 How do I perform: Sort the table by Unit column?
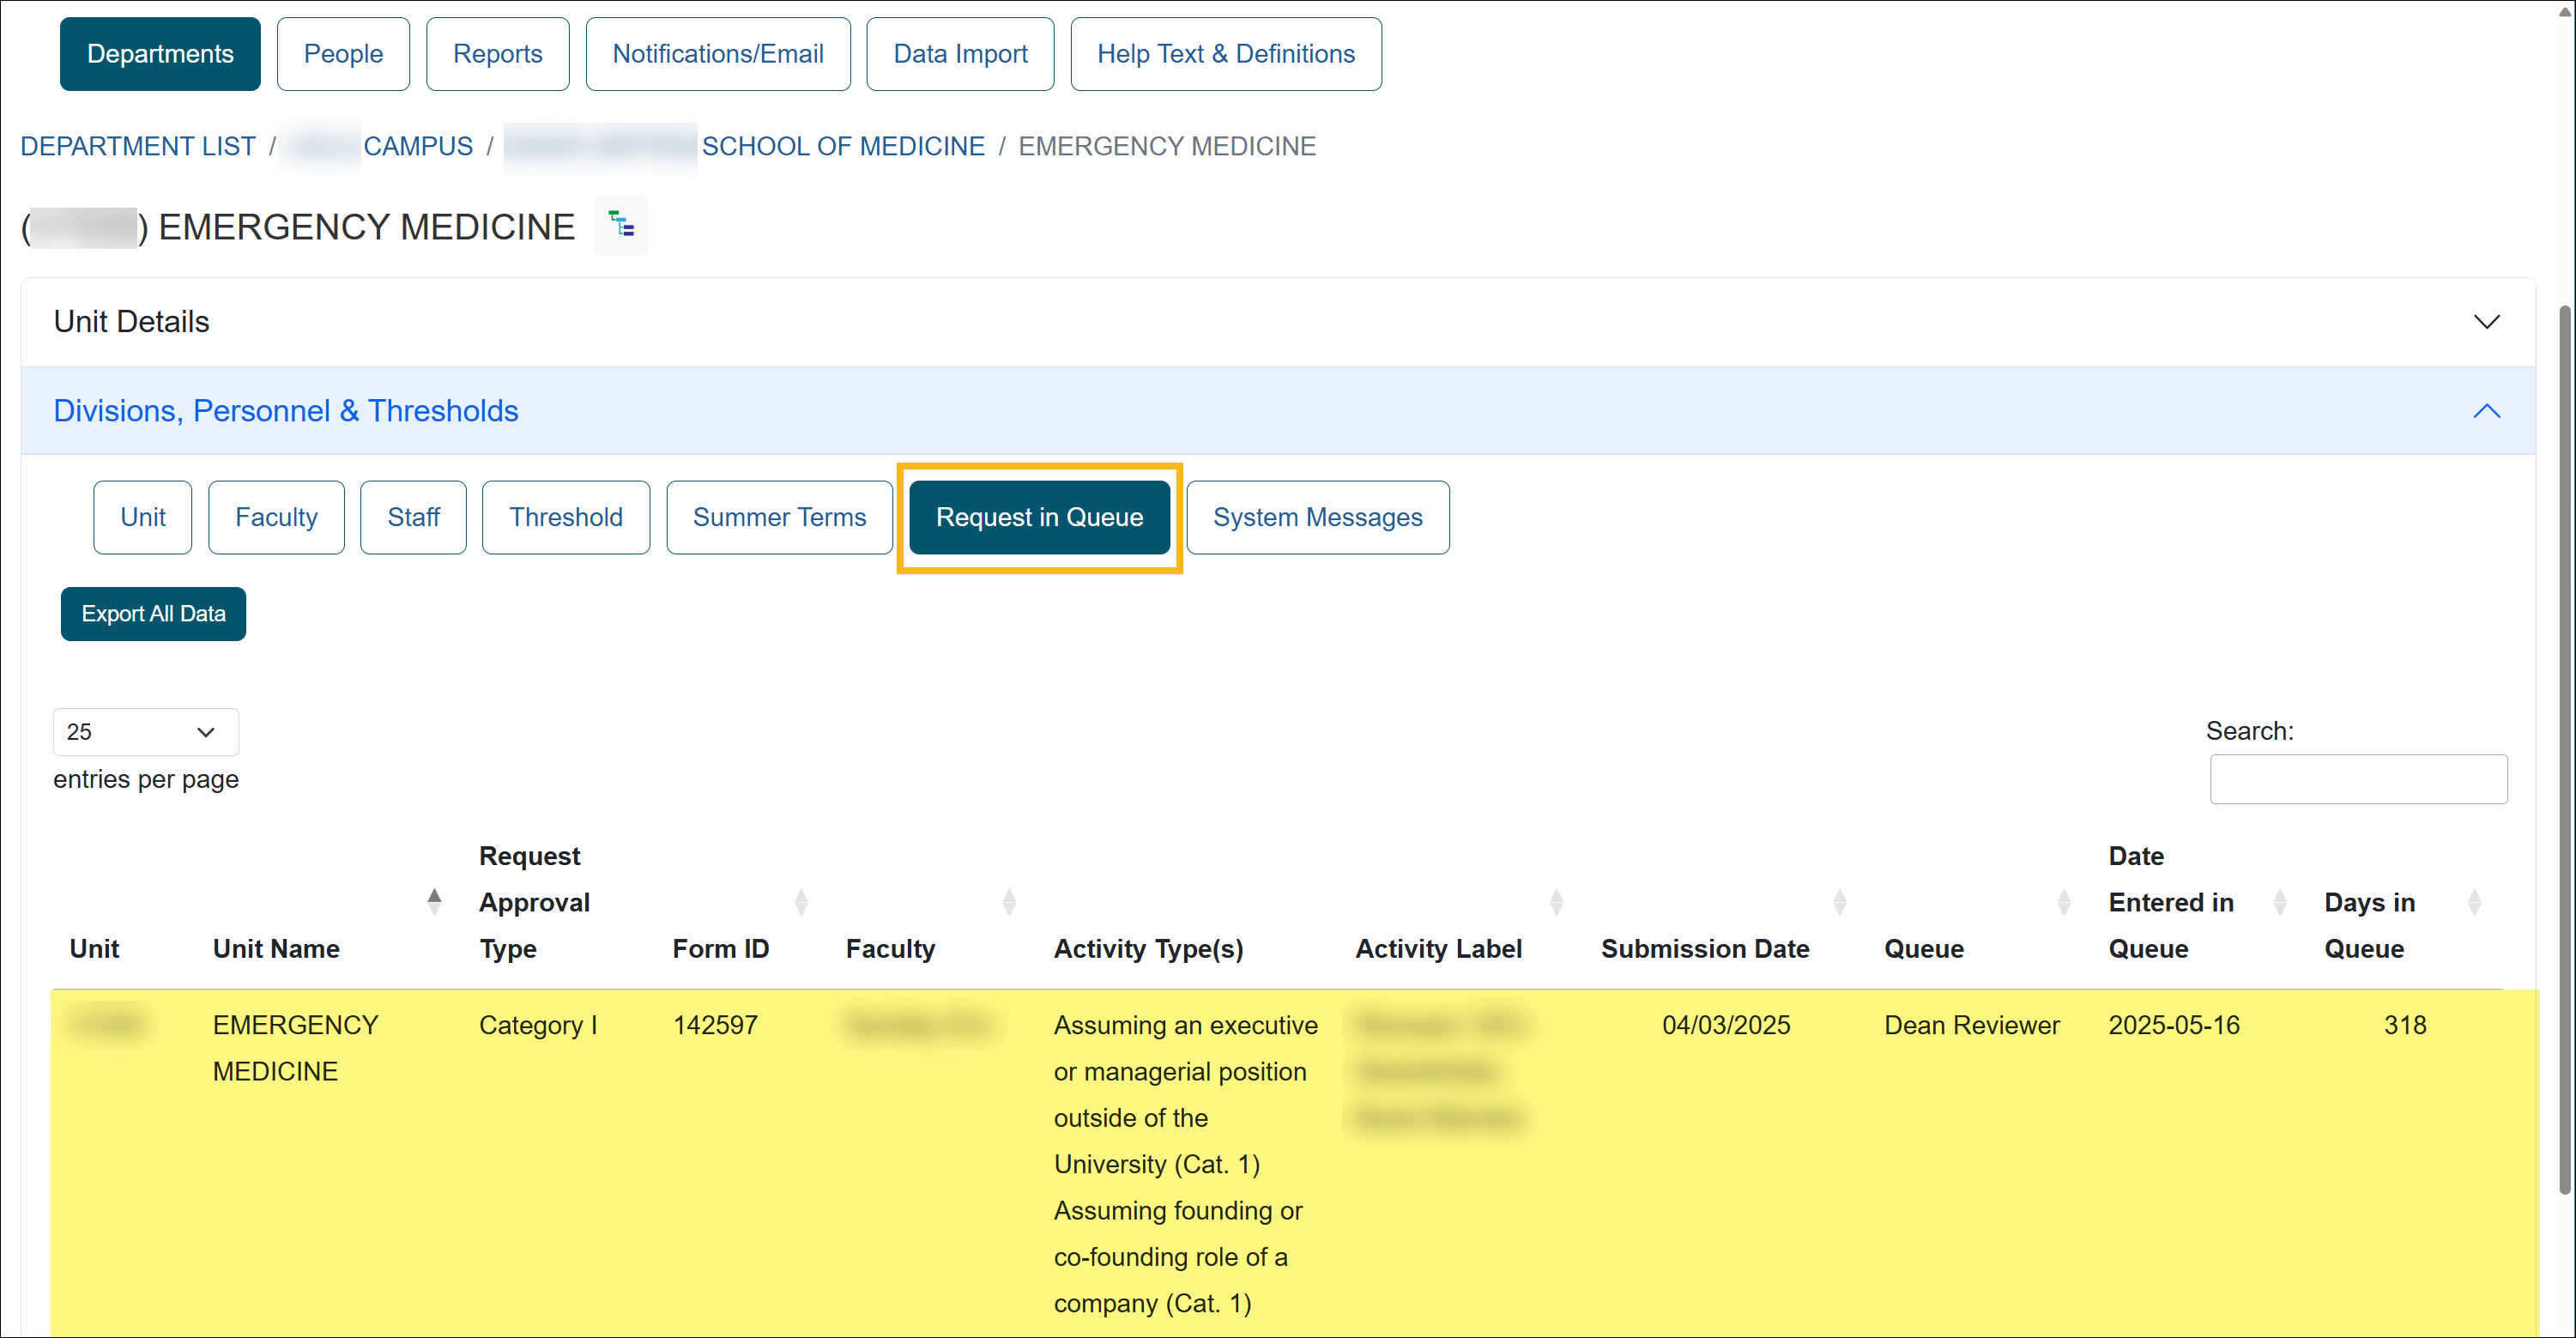[94, 948]
